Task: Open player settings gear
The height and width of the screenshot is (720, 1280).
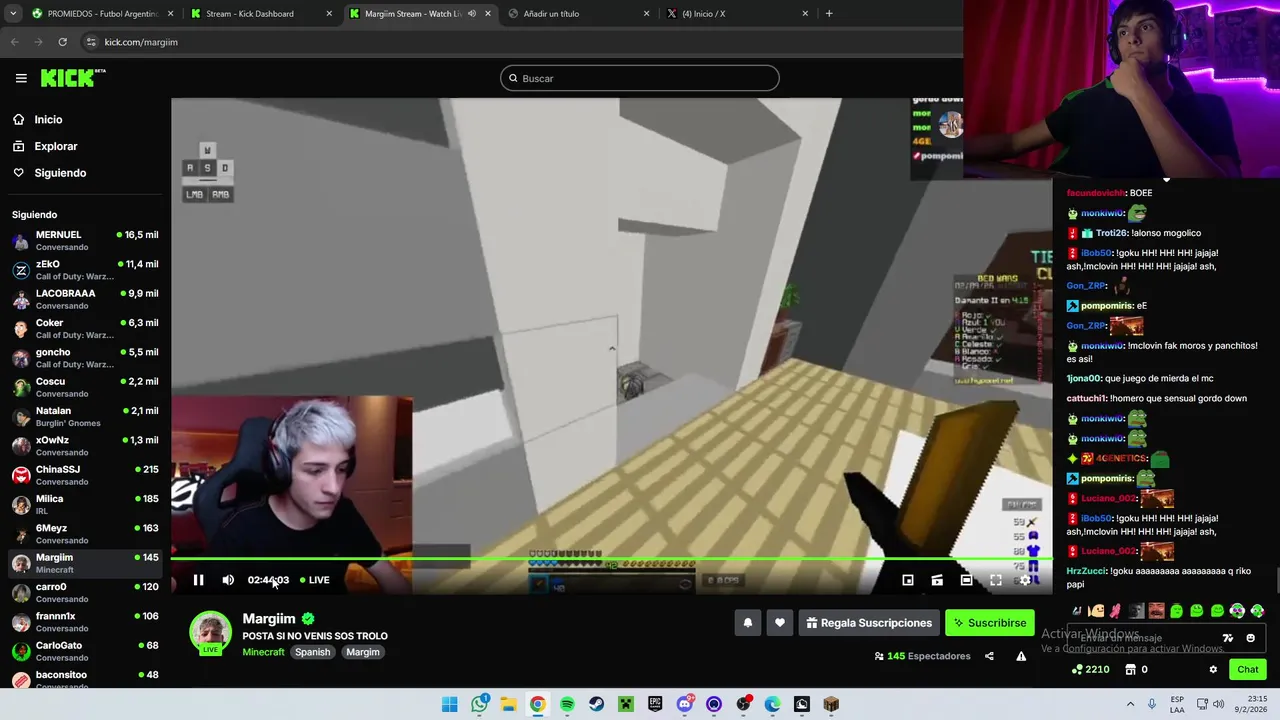Action: pyautogui.click(x=1025, y=580)
